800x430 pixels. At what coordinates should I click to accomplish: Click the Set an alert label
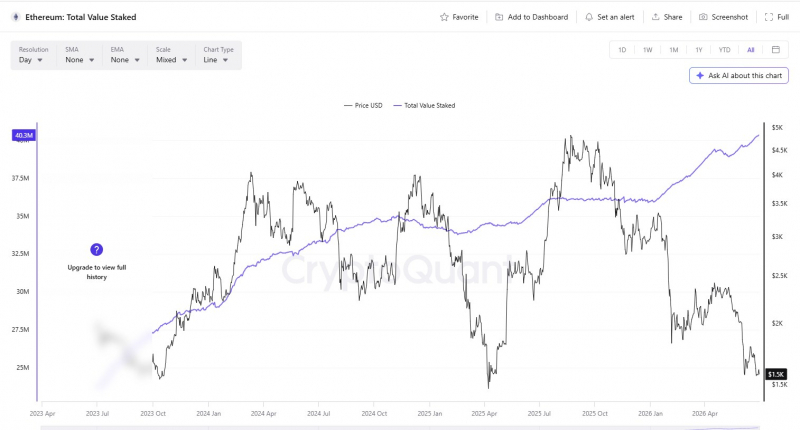click(x=616, y=17)
